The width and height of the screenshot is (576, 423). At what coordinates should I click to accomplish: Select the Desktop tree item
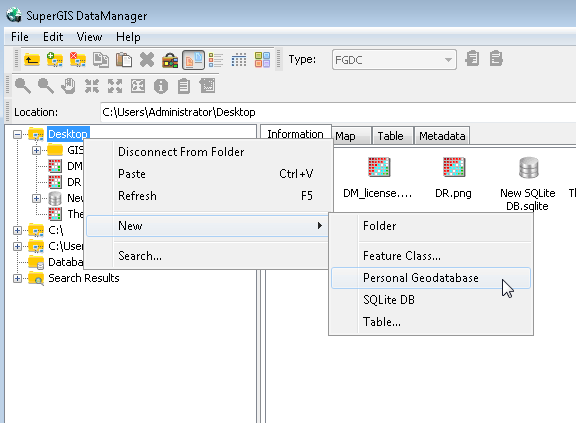coord(68,134)
